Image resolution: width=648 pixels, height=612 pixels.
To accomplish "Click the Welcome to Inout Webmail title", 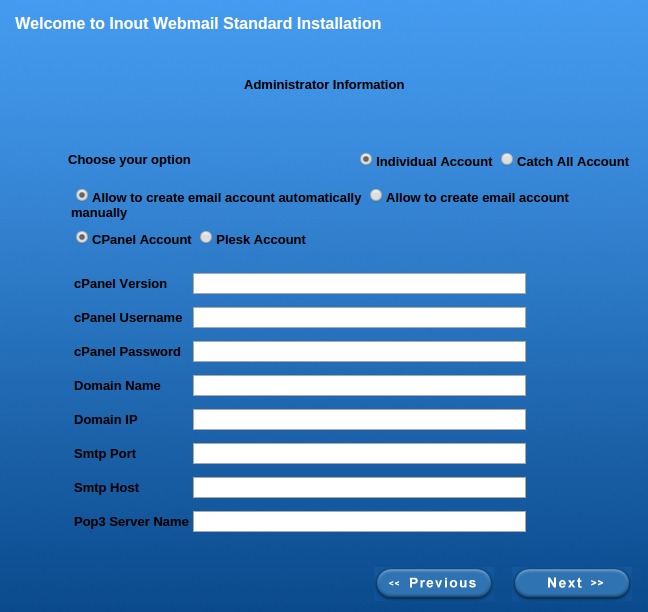I will [198, 24].
